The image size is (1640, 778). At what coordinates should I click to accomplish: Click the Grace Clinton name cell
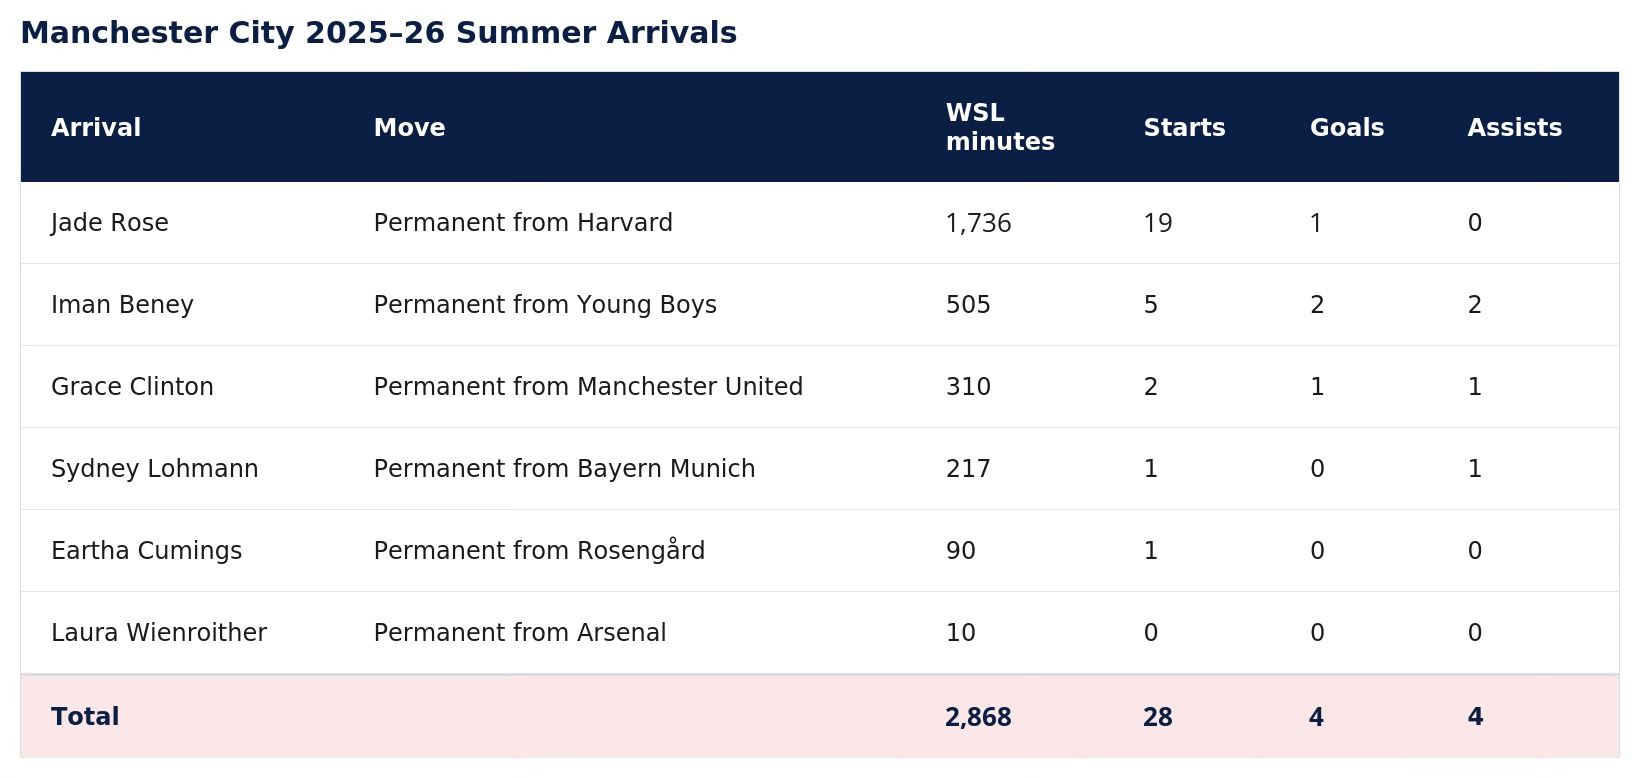tap(132, 387)
